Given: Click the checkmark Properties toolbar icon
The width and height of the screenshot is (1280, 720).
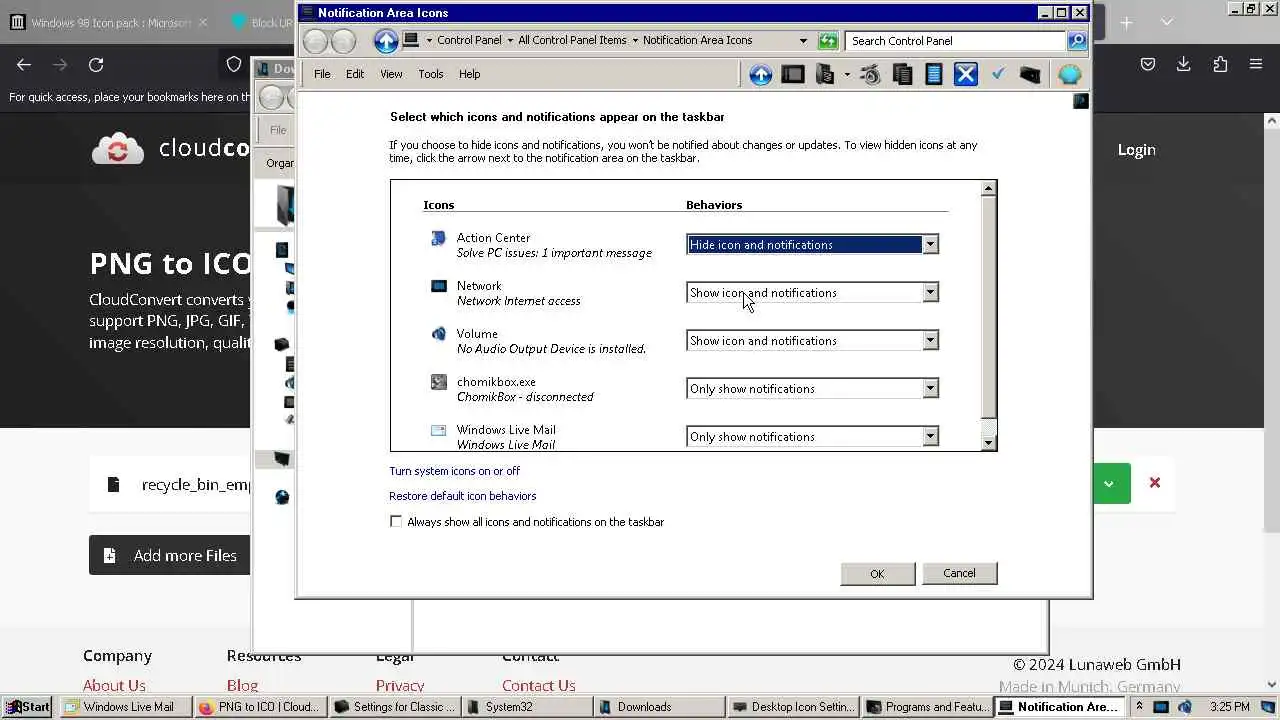Looking at the screenshot, I should (998, 75).
